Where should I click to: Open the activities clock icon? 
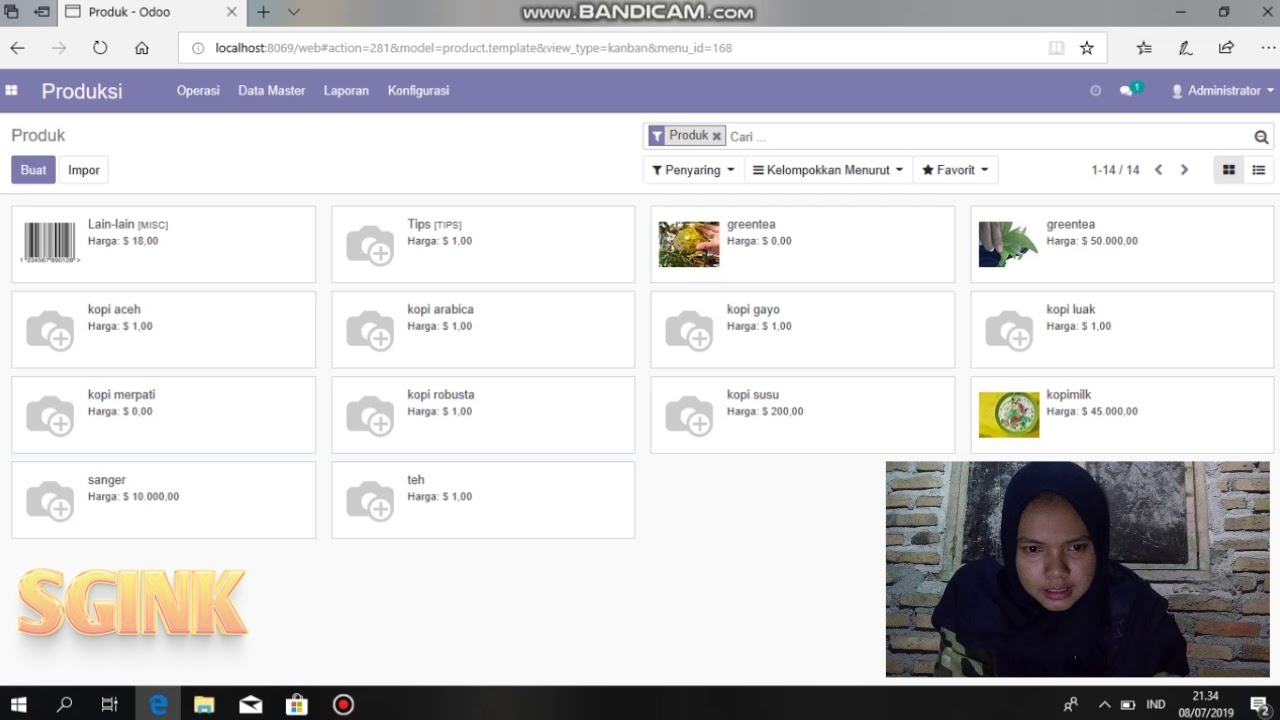coord(1095,90)
